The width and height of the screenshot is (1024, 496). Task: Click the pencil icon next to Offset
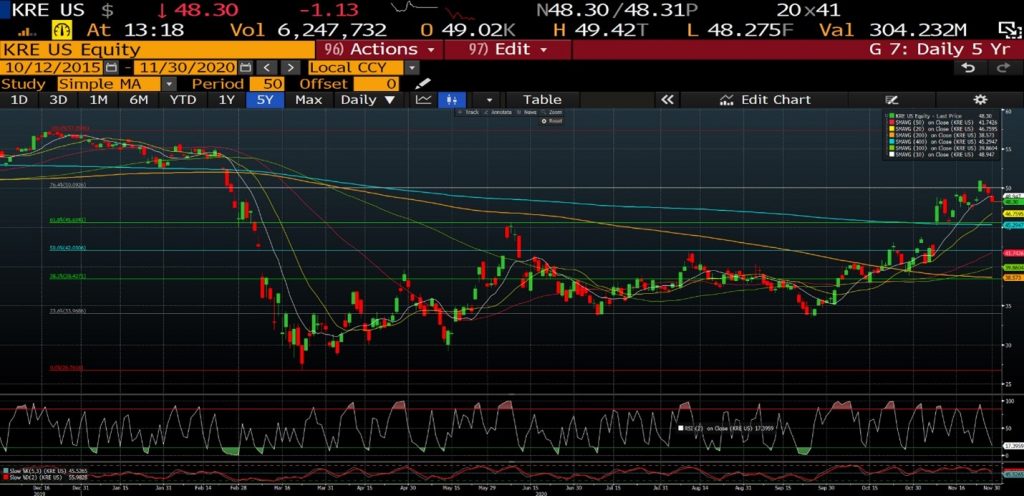(423, 84)
